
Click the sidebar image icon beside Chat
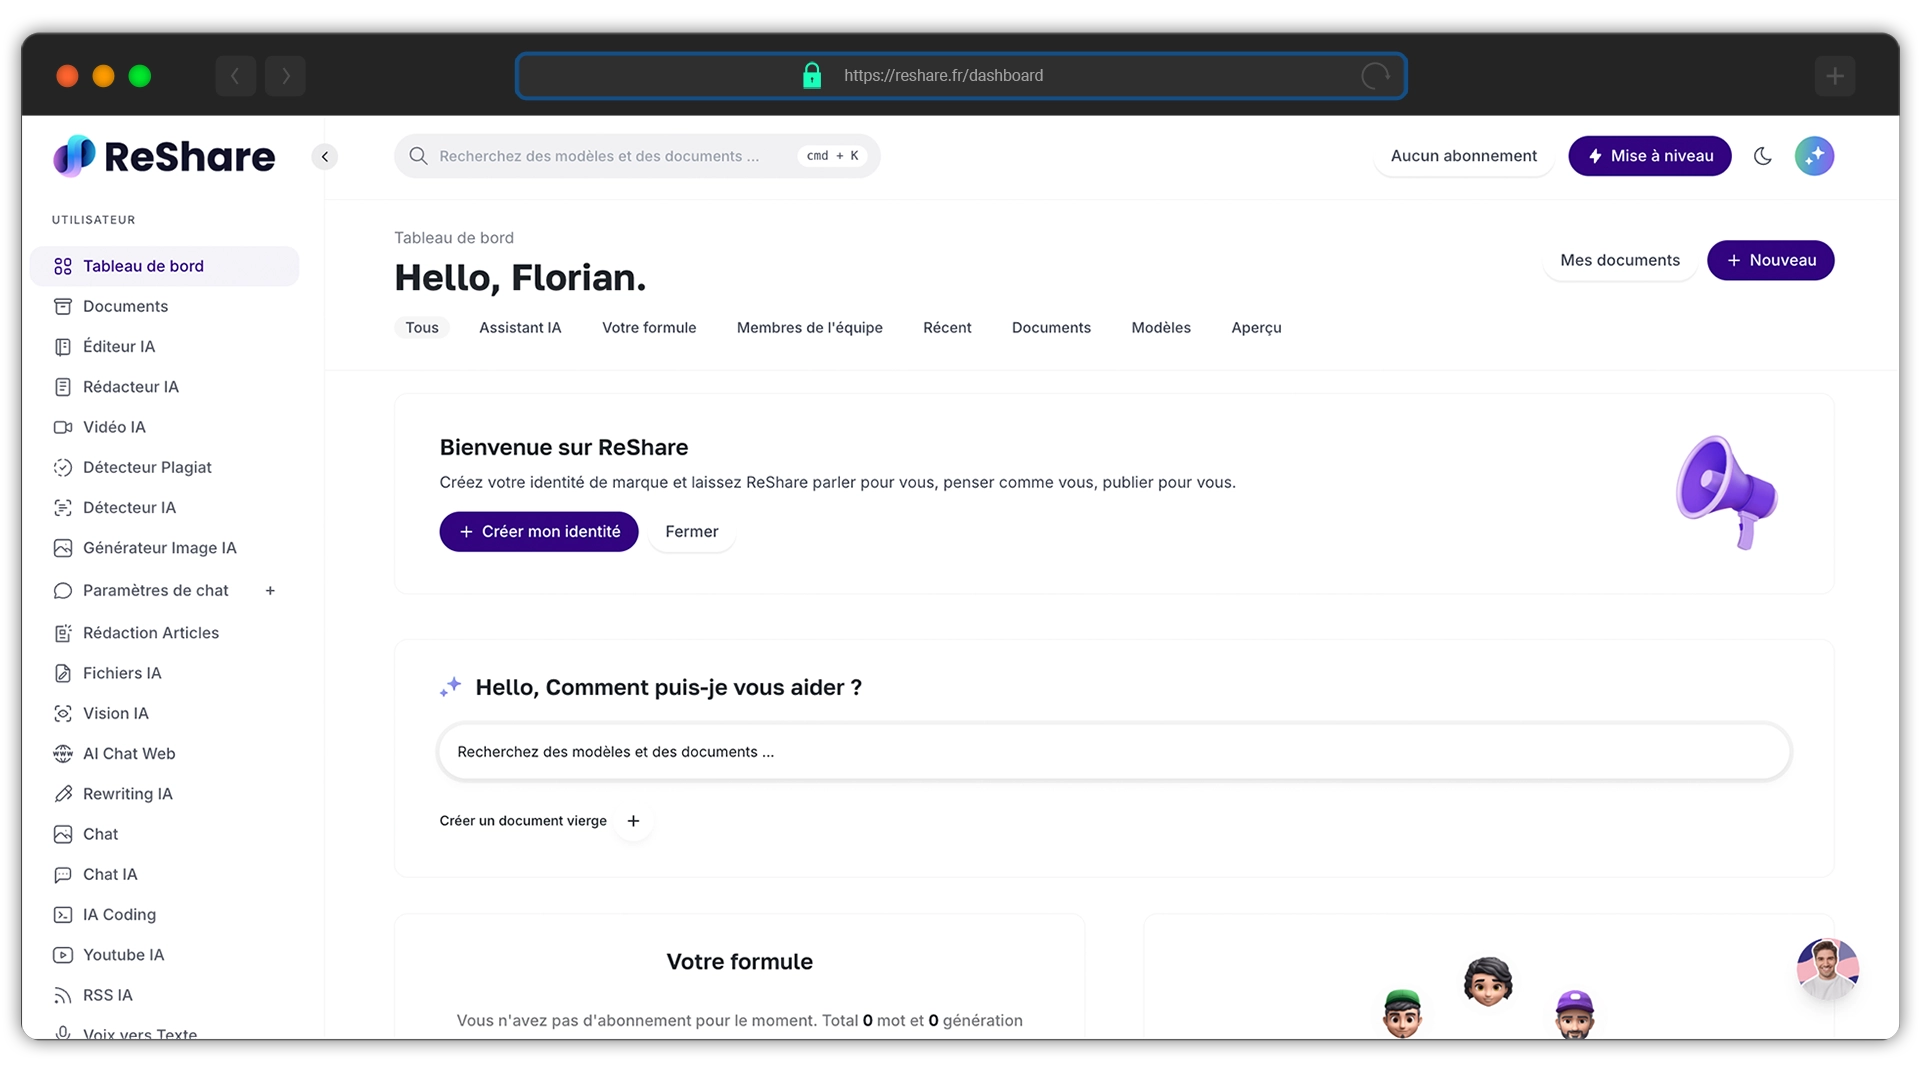[x=63, y=834]
